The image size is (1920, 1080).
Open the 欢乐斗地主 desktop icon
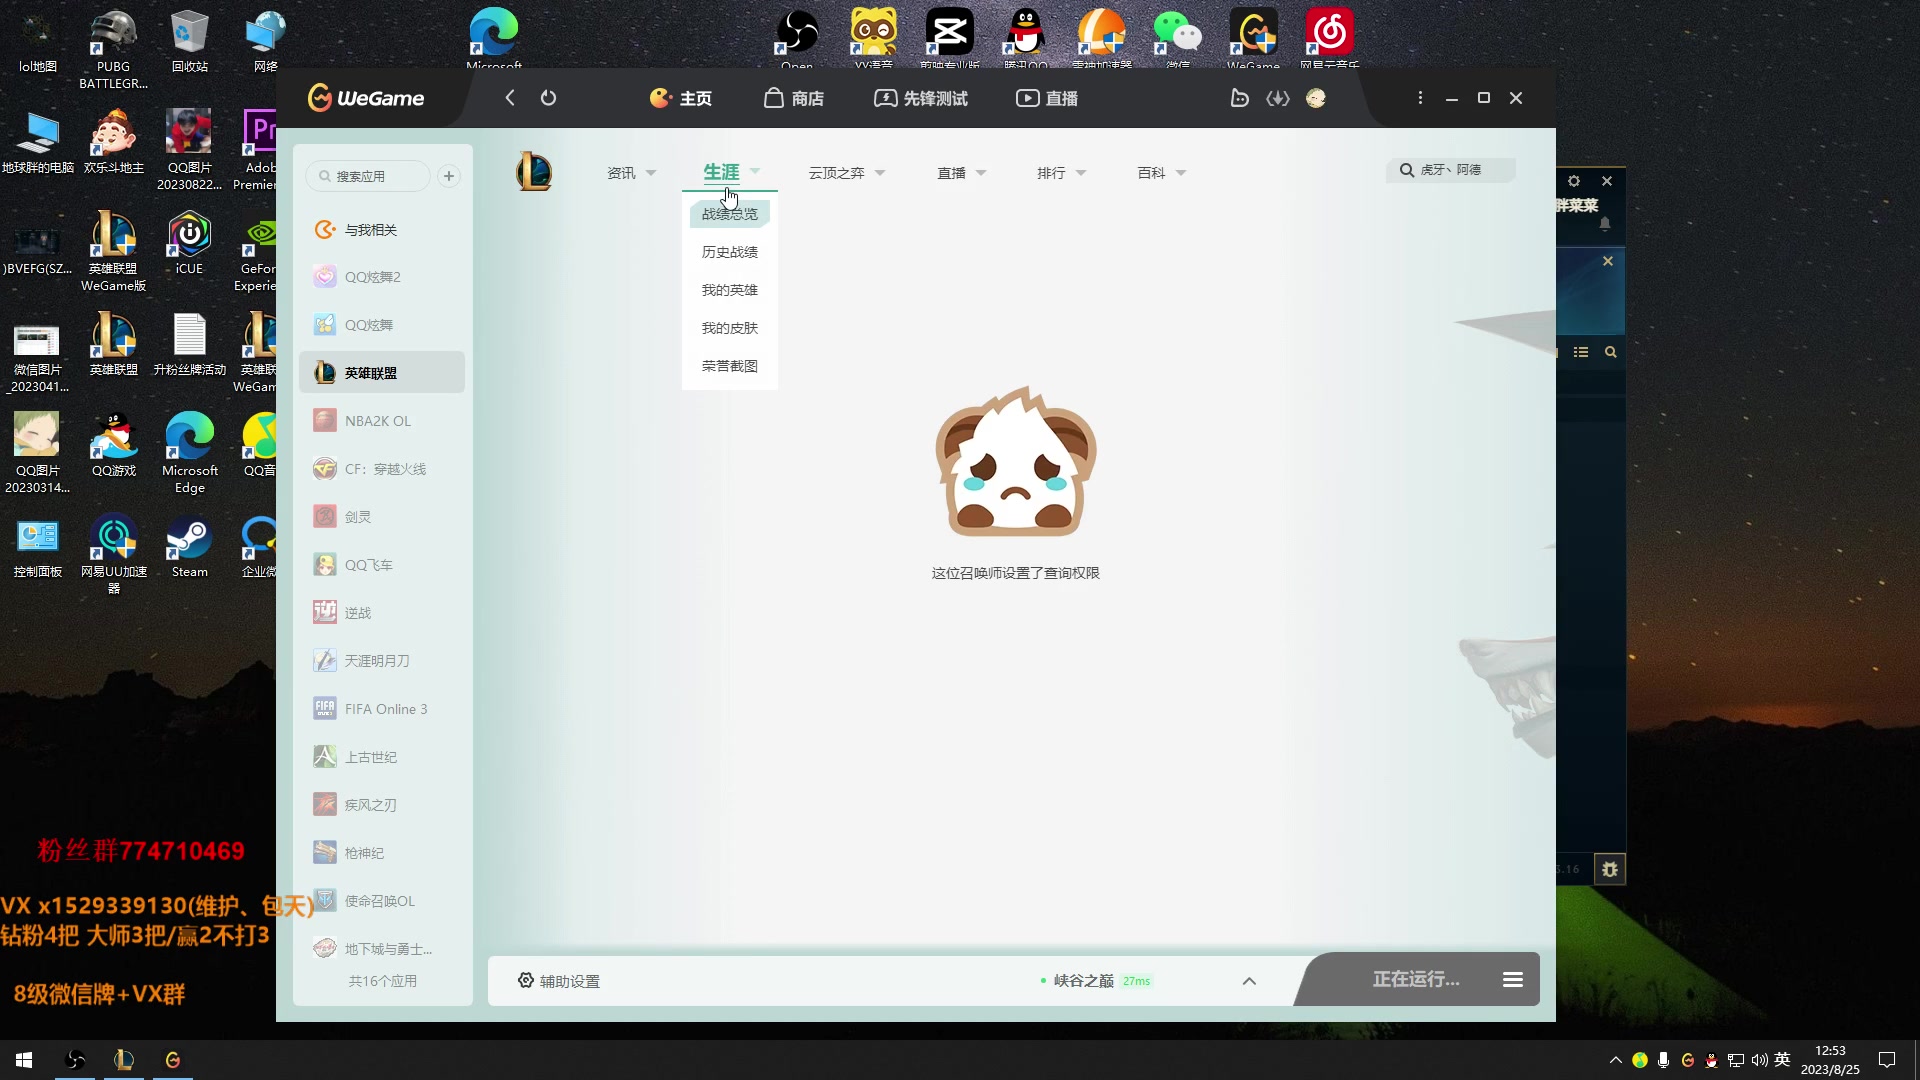(x=114, y=142)
